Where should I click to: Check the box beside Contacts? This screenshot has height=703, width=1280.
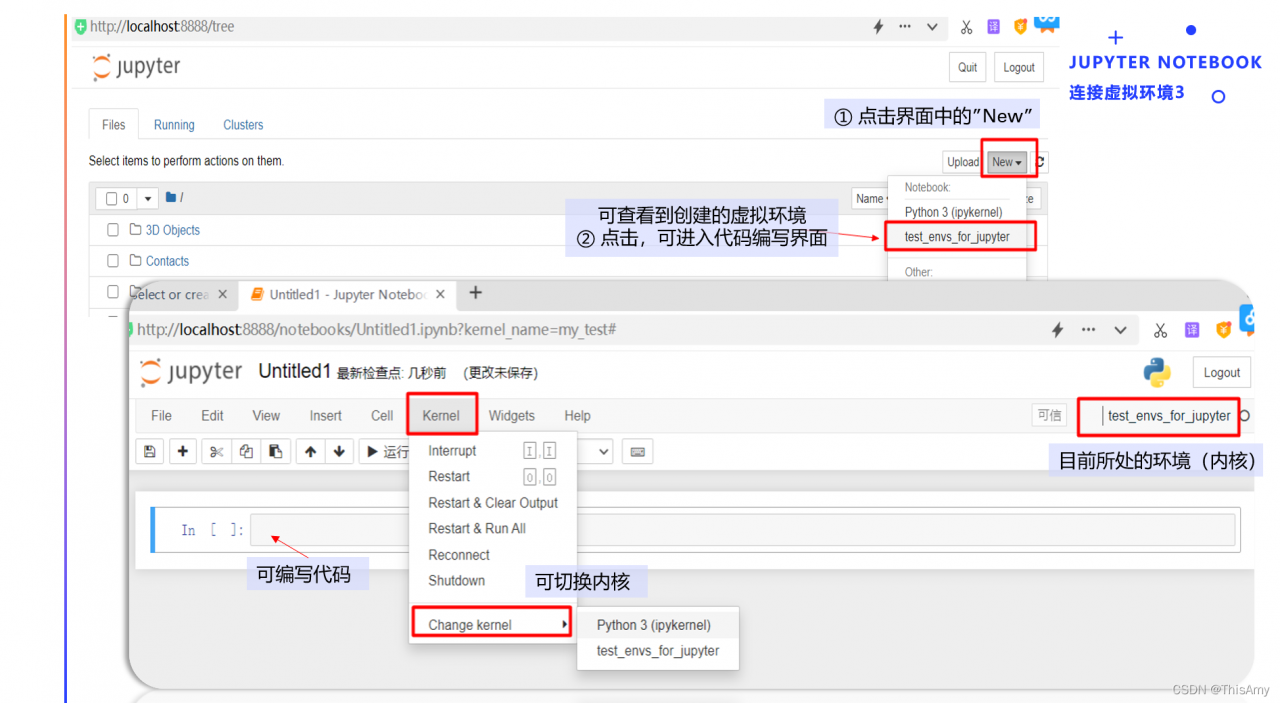coord(113,261)
